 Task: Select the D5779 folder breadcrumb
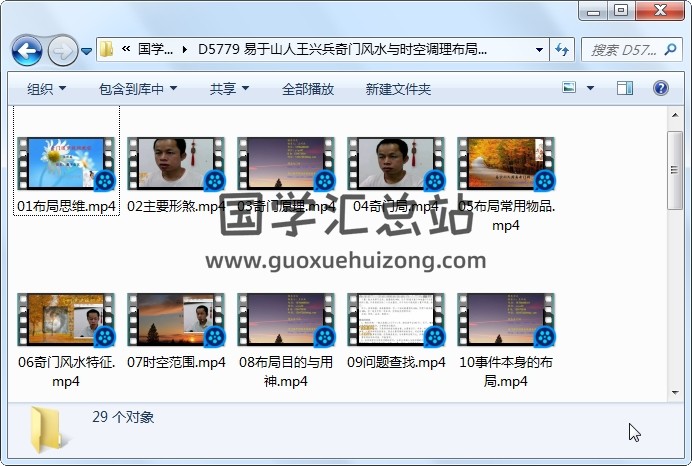tap(342, 49)
